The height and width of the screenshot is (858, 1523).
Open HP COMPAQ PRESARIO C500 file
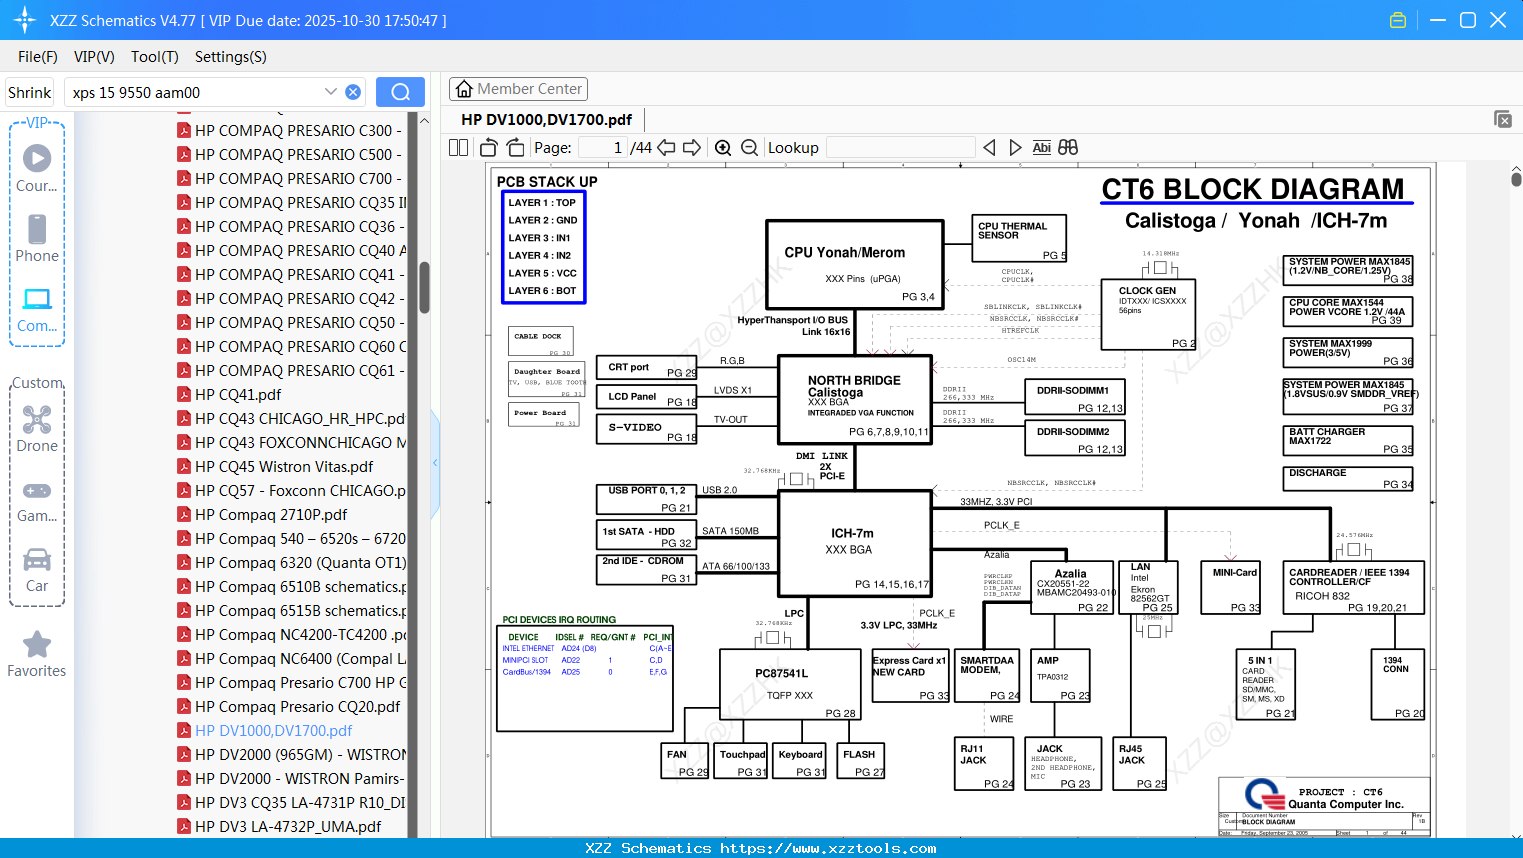coord(292,154)
